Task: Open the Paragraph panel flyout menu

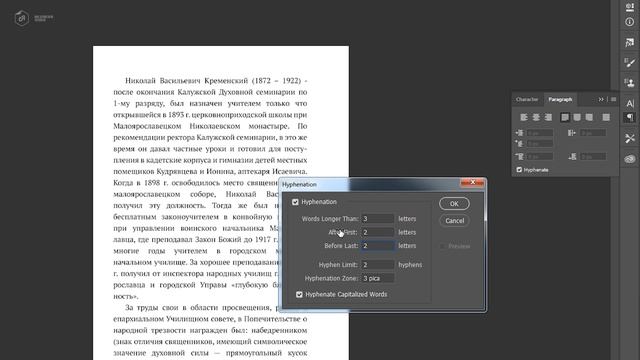Action: [613, 100]
